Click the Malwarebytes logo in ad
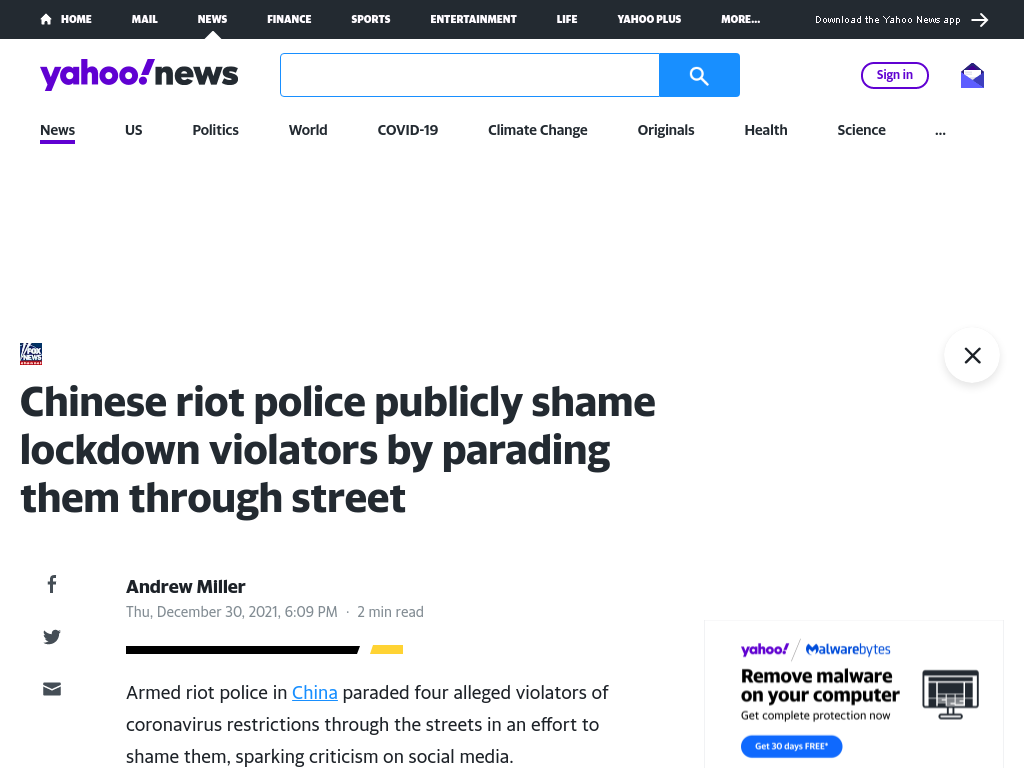The height and width of the screenshot is (768, 1024). point(848,649)
